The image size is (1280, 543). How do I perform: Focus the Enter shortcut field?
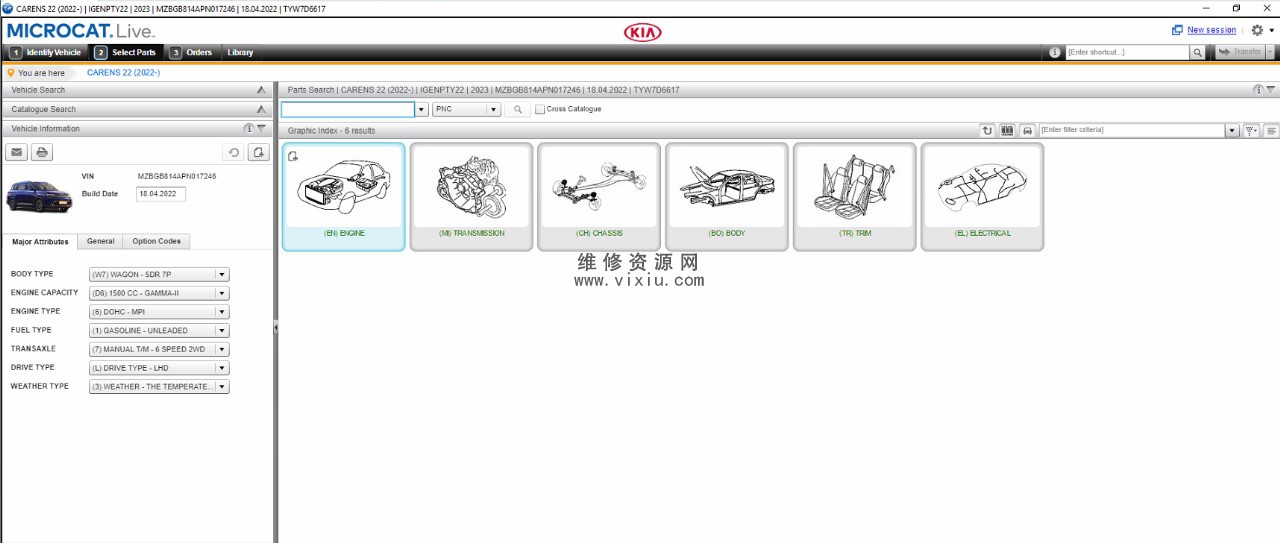tap(1127, 52)
